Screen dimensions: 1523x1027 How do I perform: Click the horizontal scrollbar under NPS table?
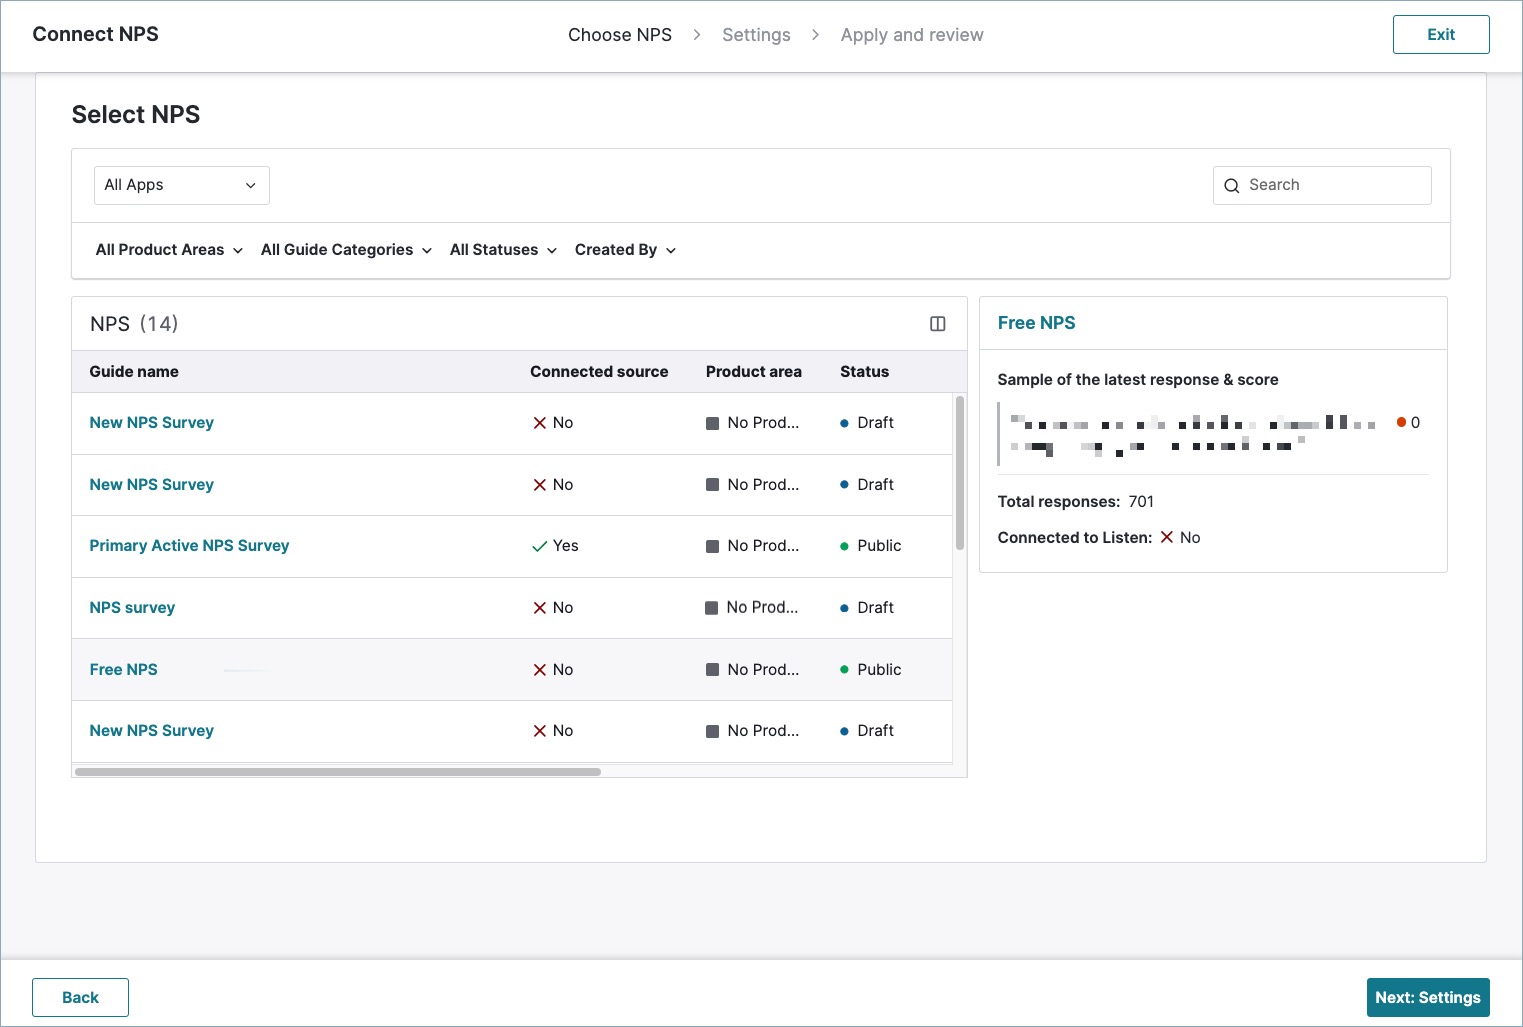coord(338,772)
